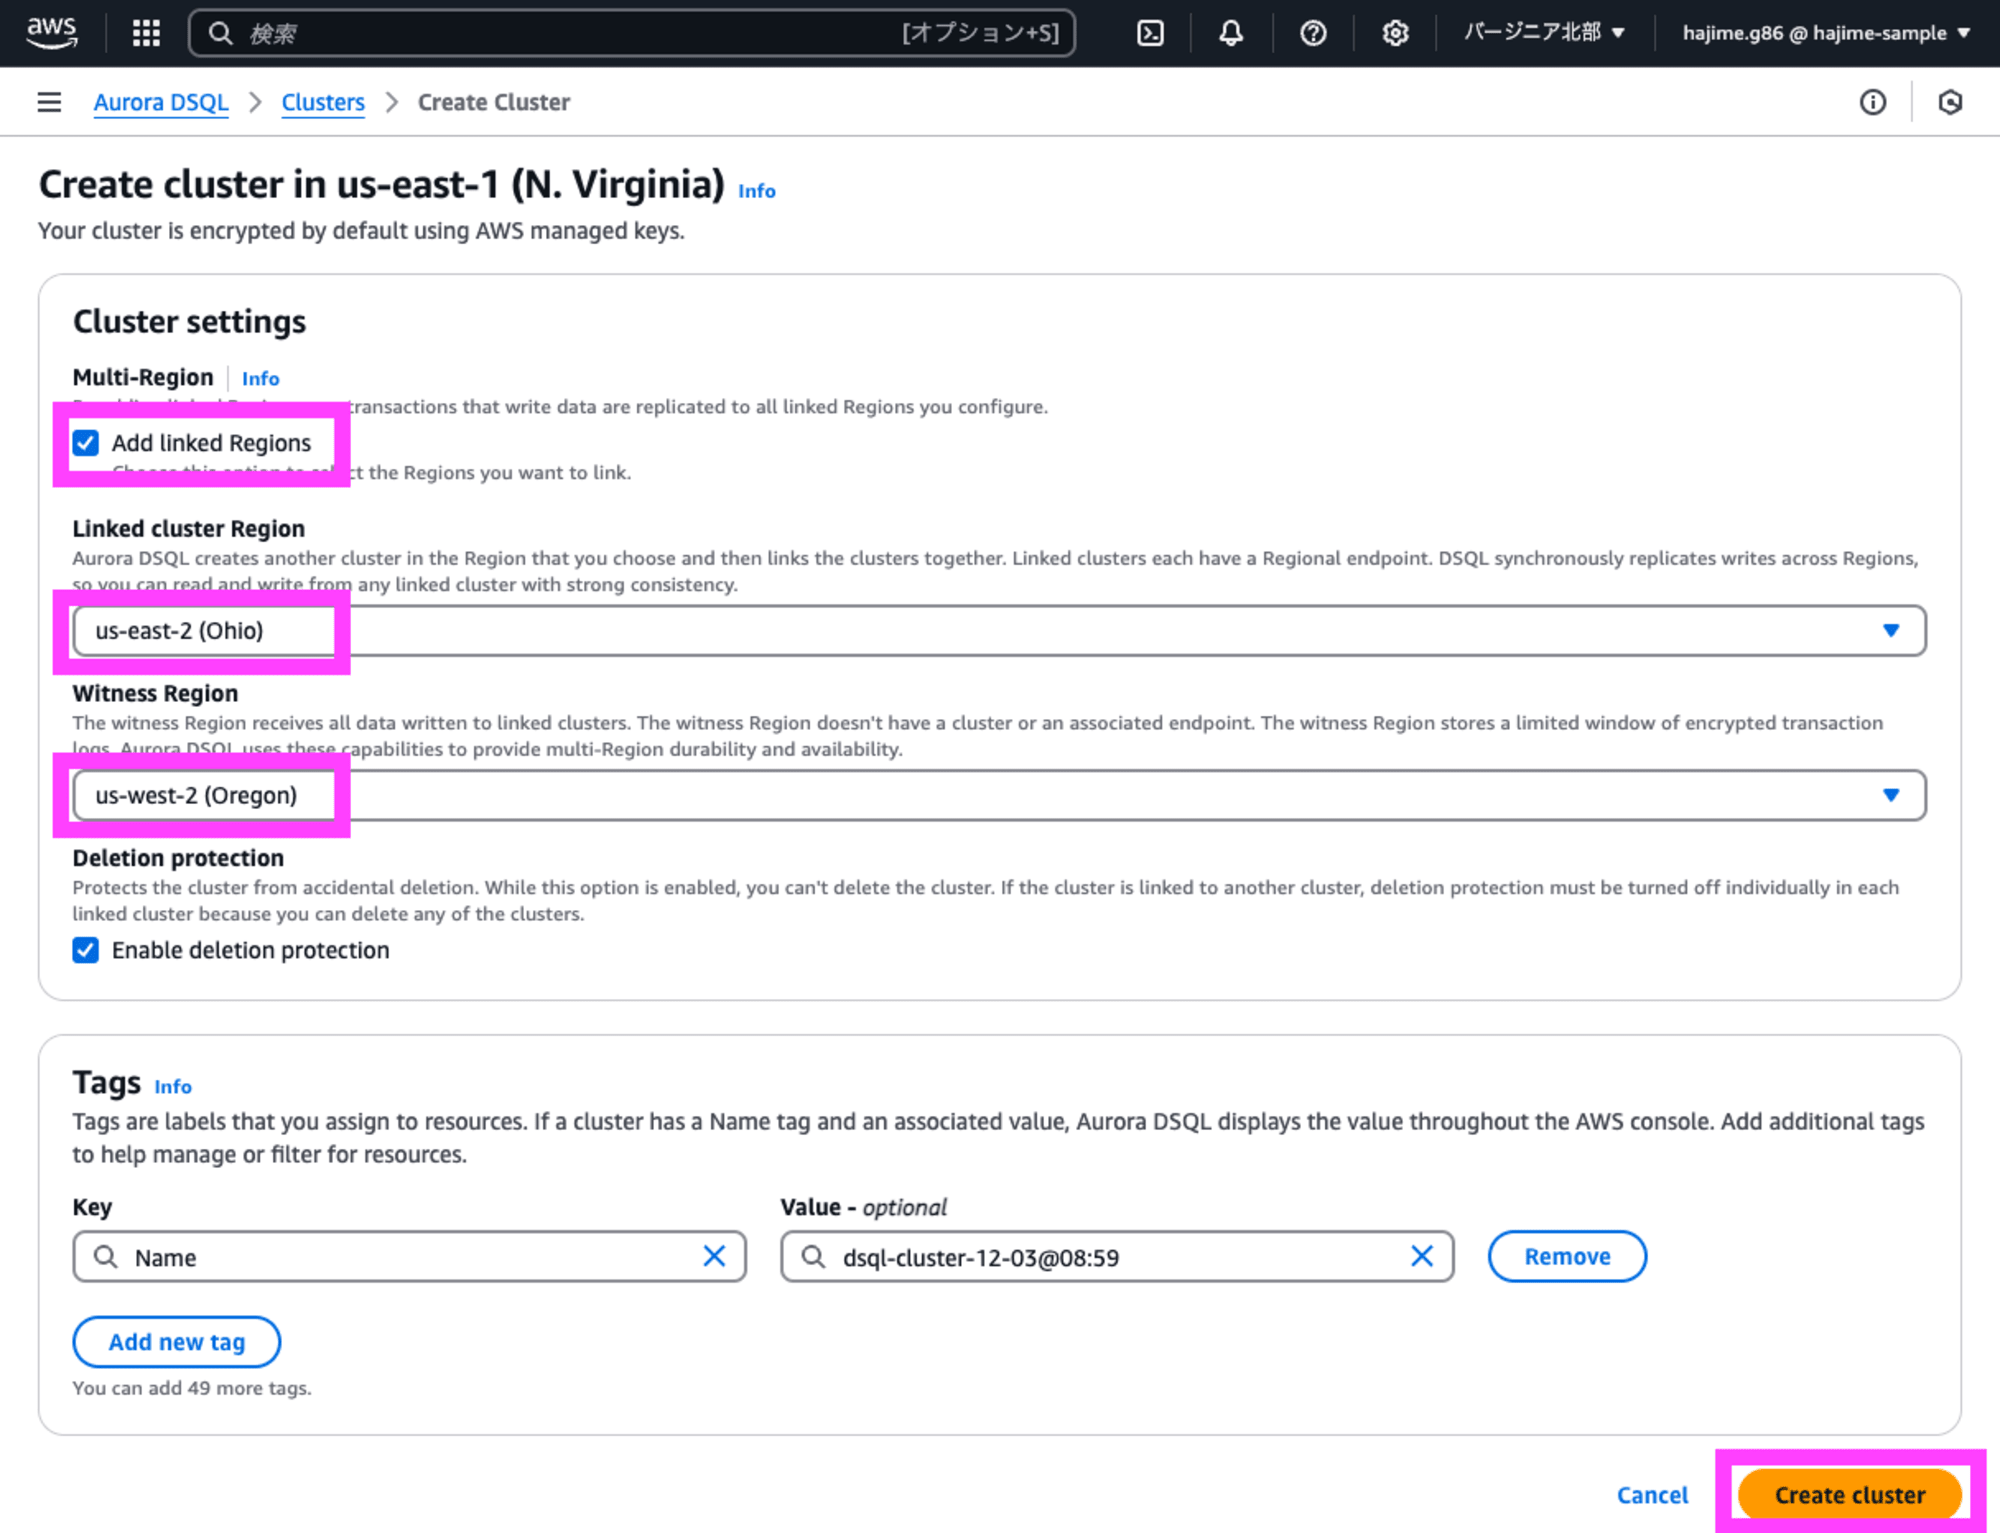Click the Cancel button
The width and height of the screenshot is (2000, 1533).
click(1652, 1495)
